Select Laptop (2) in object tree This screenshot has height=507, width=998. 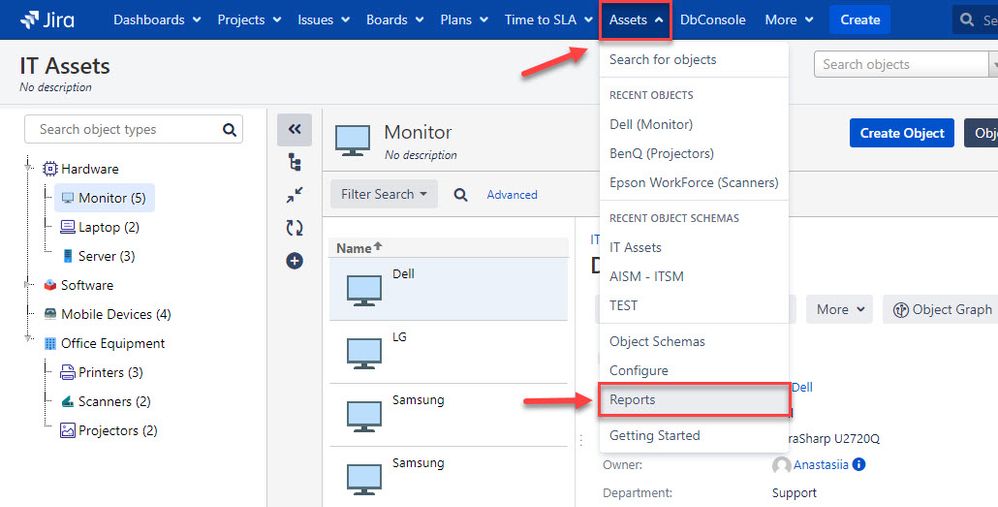(x=99, y=227)
